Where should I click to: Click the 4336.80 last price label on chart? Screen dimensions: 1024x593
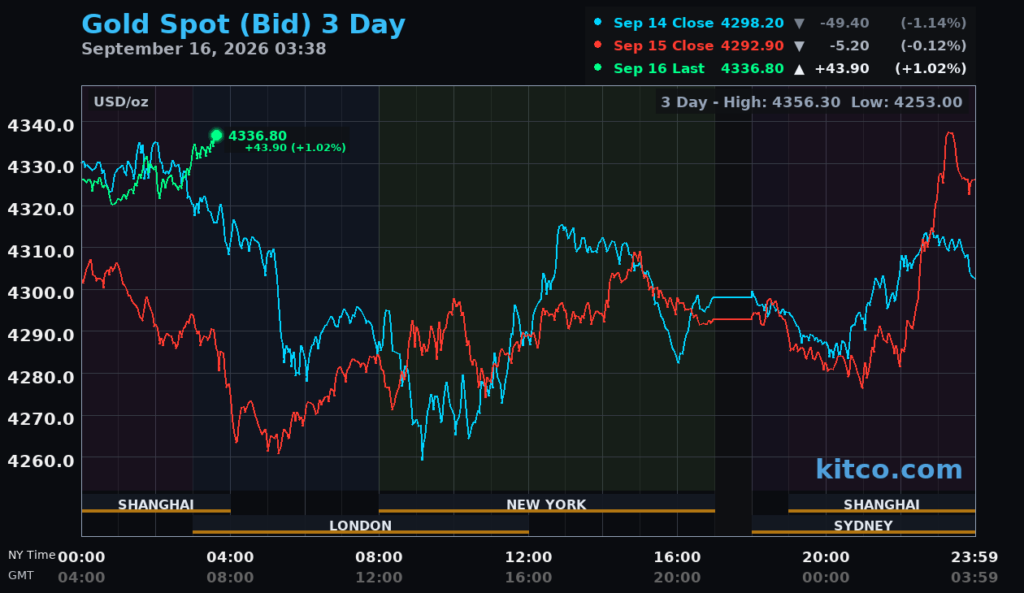click(257, 136)
